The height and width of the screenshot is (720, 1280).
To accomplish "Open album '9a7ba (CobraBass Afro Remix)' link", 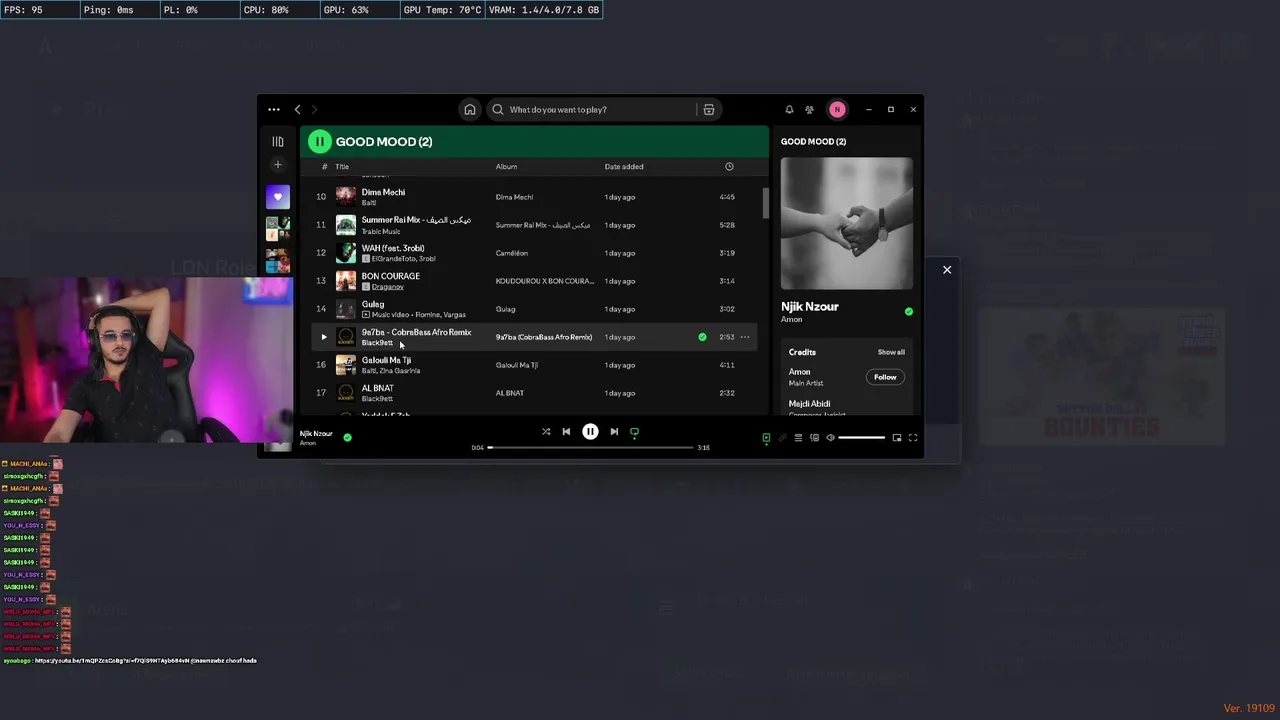I will [544, 337].
